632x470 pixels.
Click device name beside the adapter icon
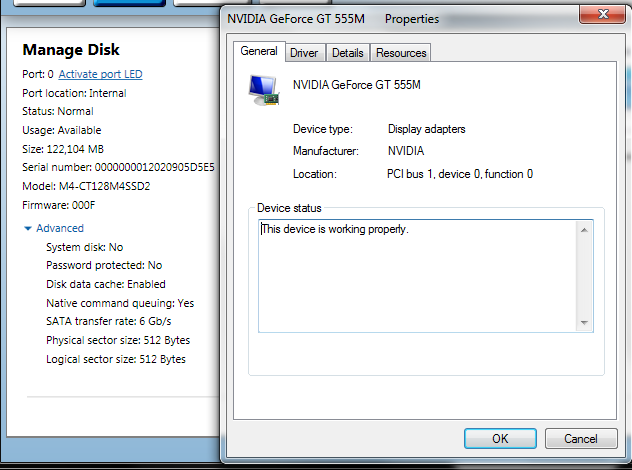coord(357,85)
